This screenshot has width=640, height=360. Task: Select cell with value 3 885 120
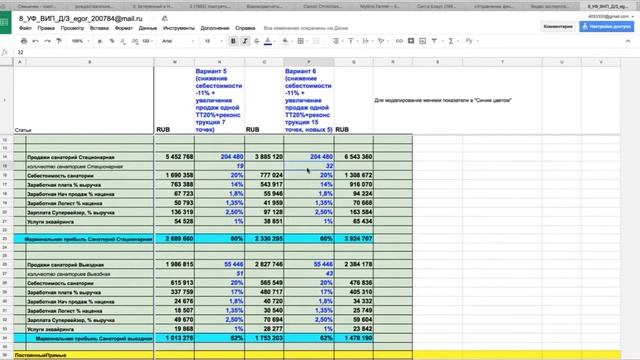[264, 157]
